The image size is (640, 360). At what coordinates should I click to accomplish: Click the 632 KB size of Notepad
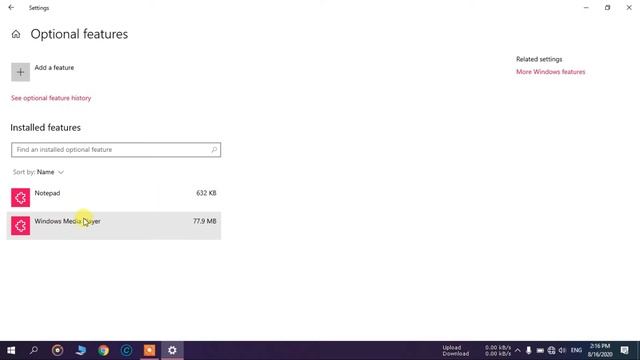206,193
